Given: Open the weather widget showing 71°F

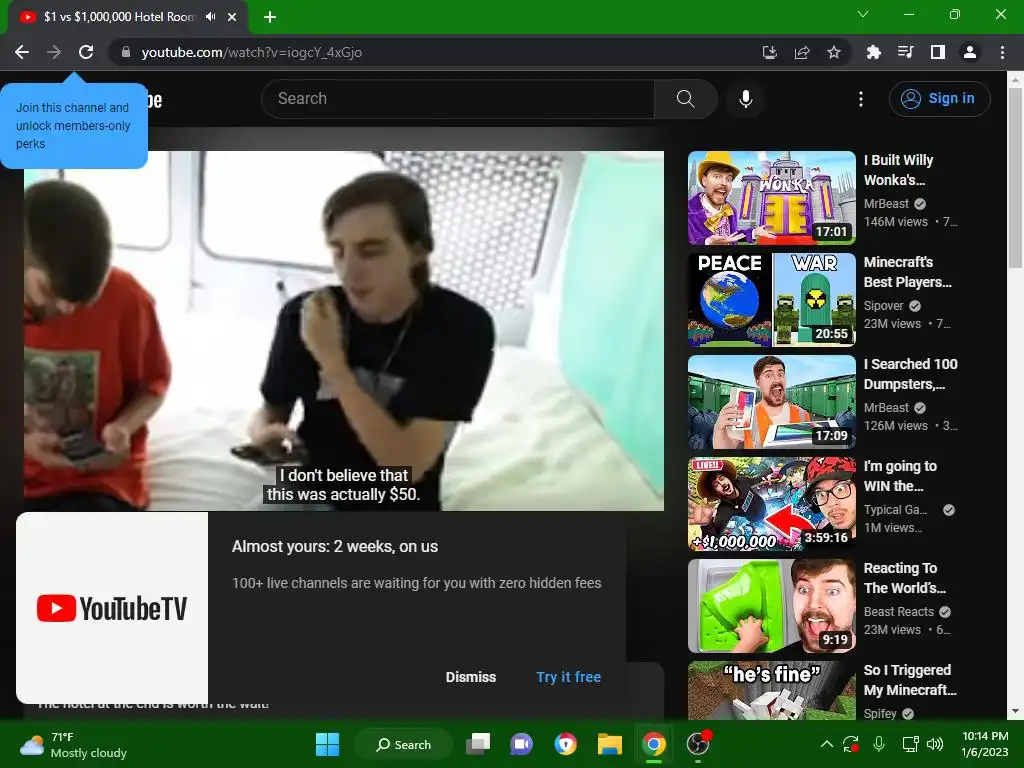Looking at the screenshot, I should coord(73,745).
